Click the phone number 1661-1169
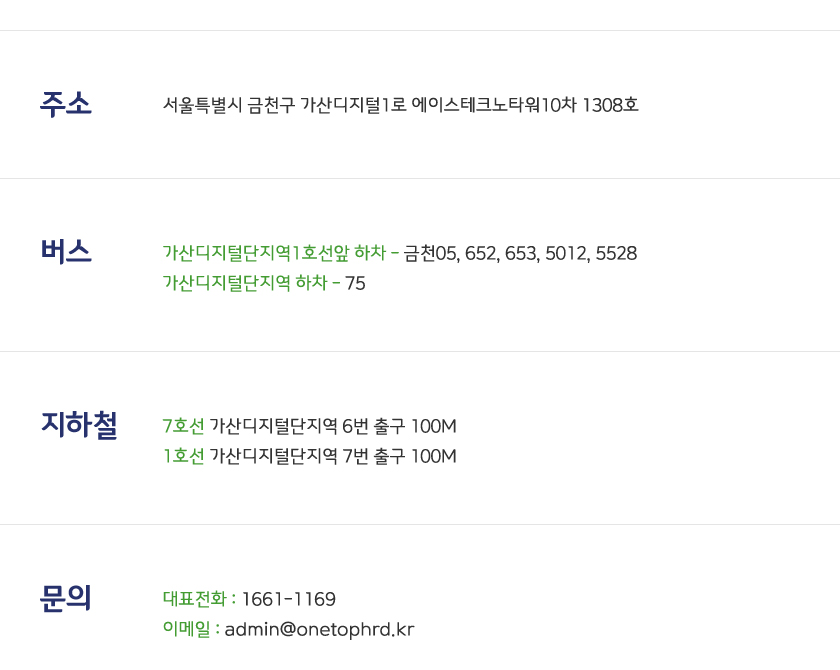The width and height of the screenshot is (840, 670). (289, 599)
